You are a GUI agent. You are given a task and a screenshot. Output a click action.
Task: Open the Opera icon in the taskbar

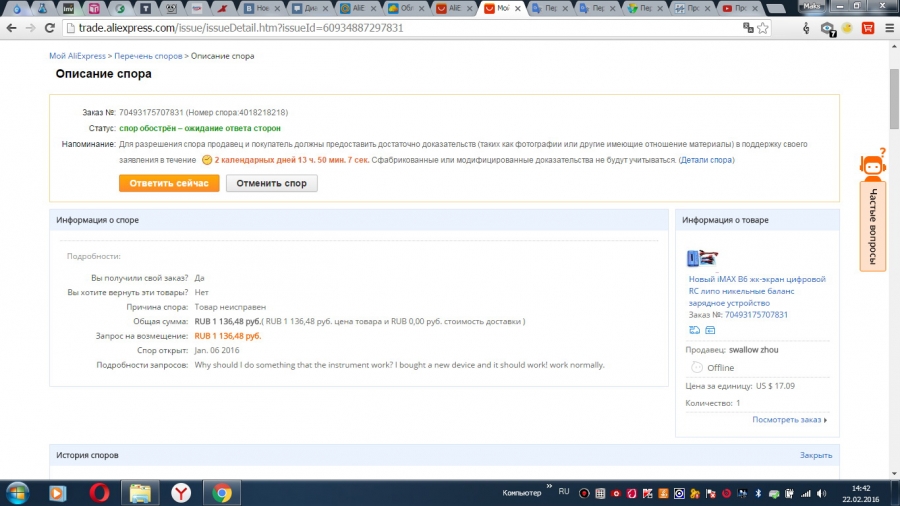pyautogui.click(x=99, y=492)
